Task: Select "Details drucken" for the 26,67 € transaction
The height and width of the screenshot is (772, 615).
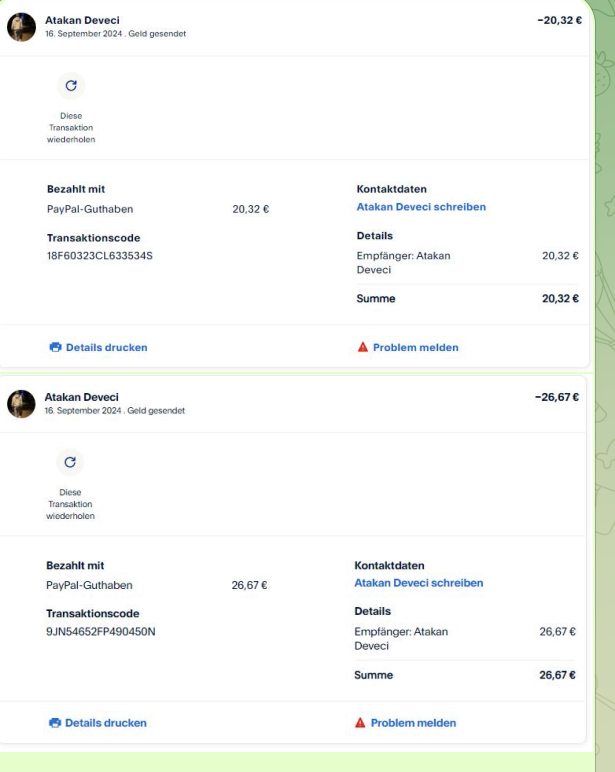Action: (x=106, y=723)
